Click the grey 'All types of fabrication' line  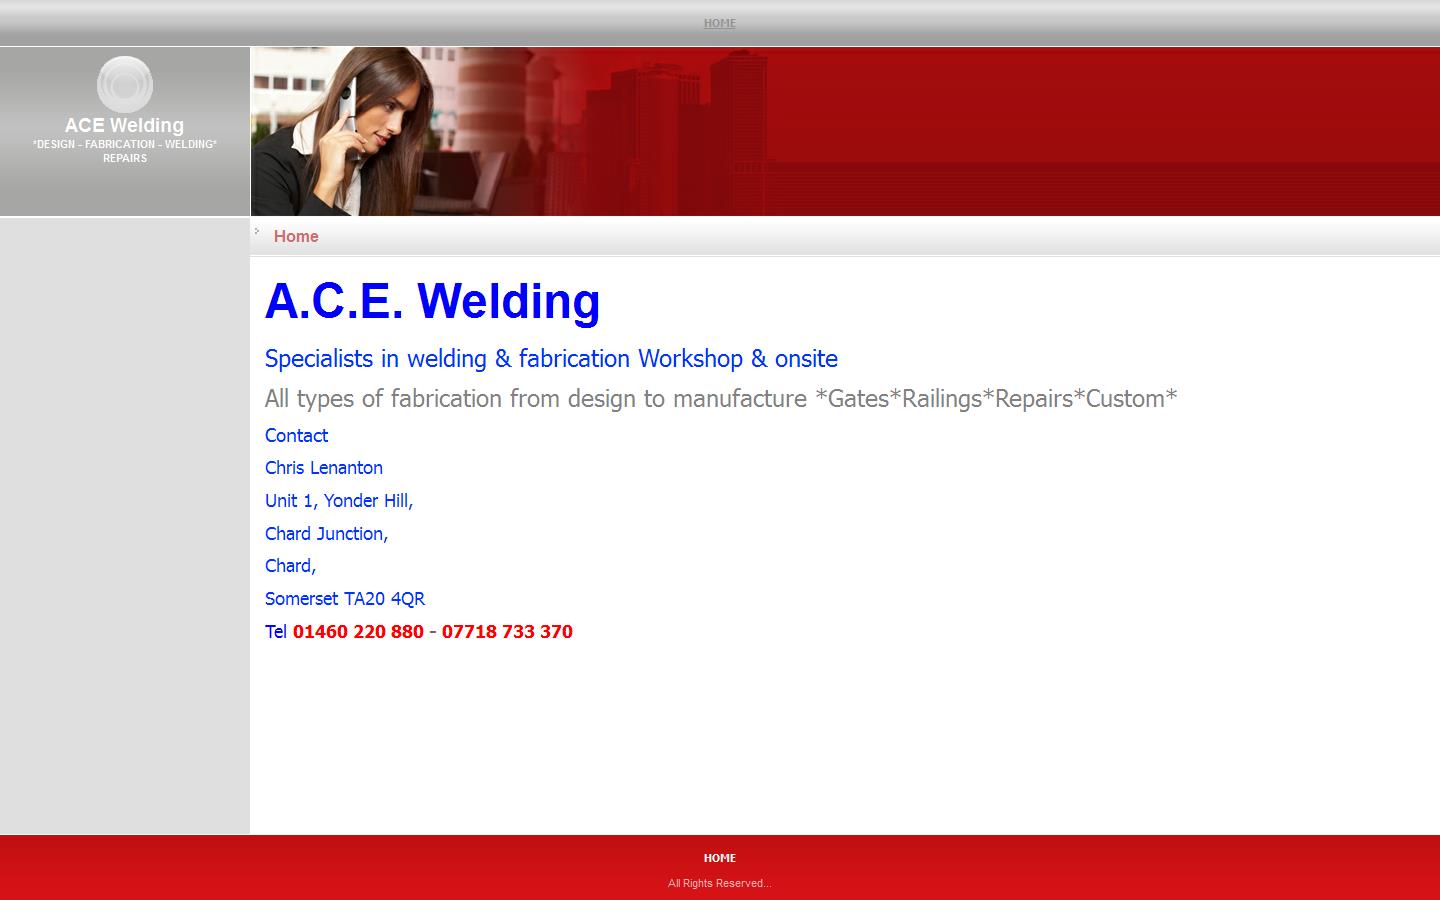[720, 399]
